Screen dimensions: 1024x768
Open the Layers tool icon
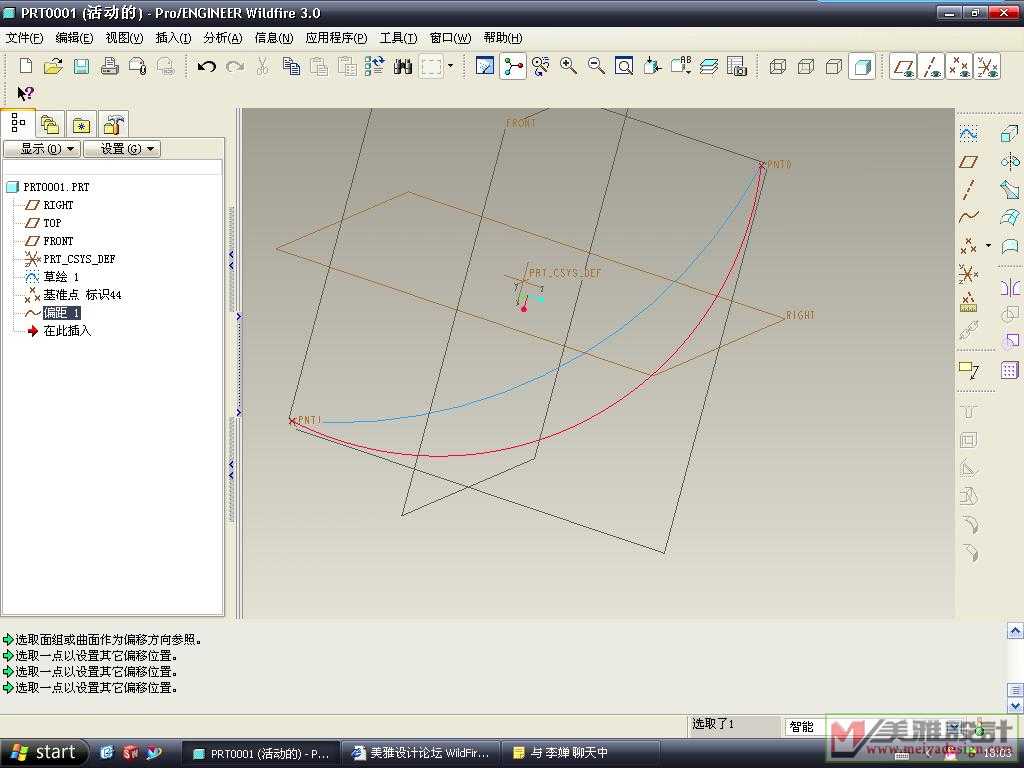tap(709, 66)
